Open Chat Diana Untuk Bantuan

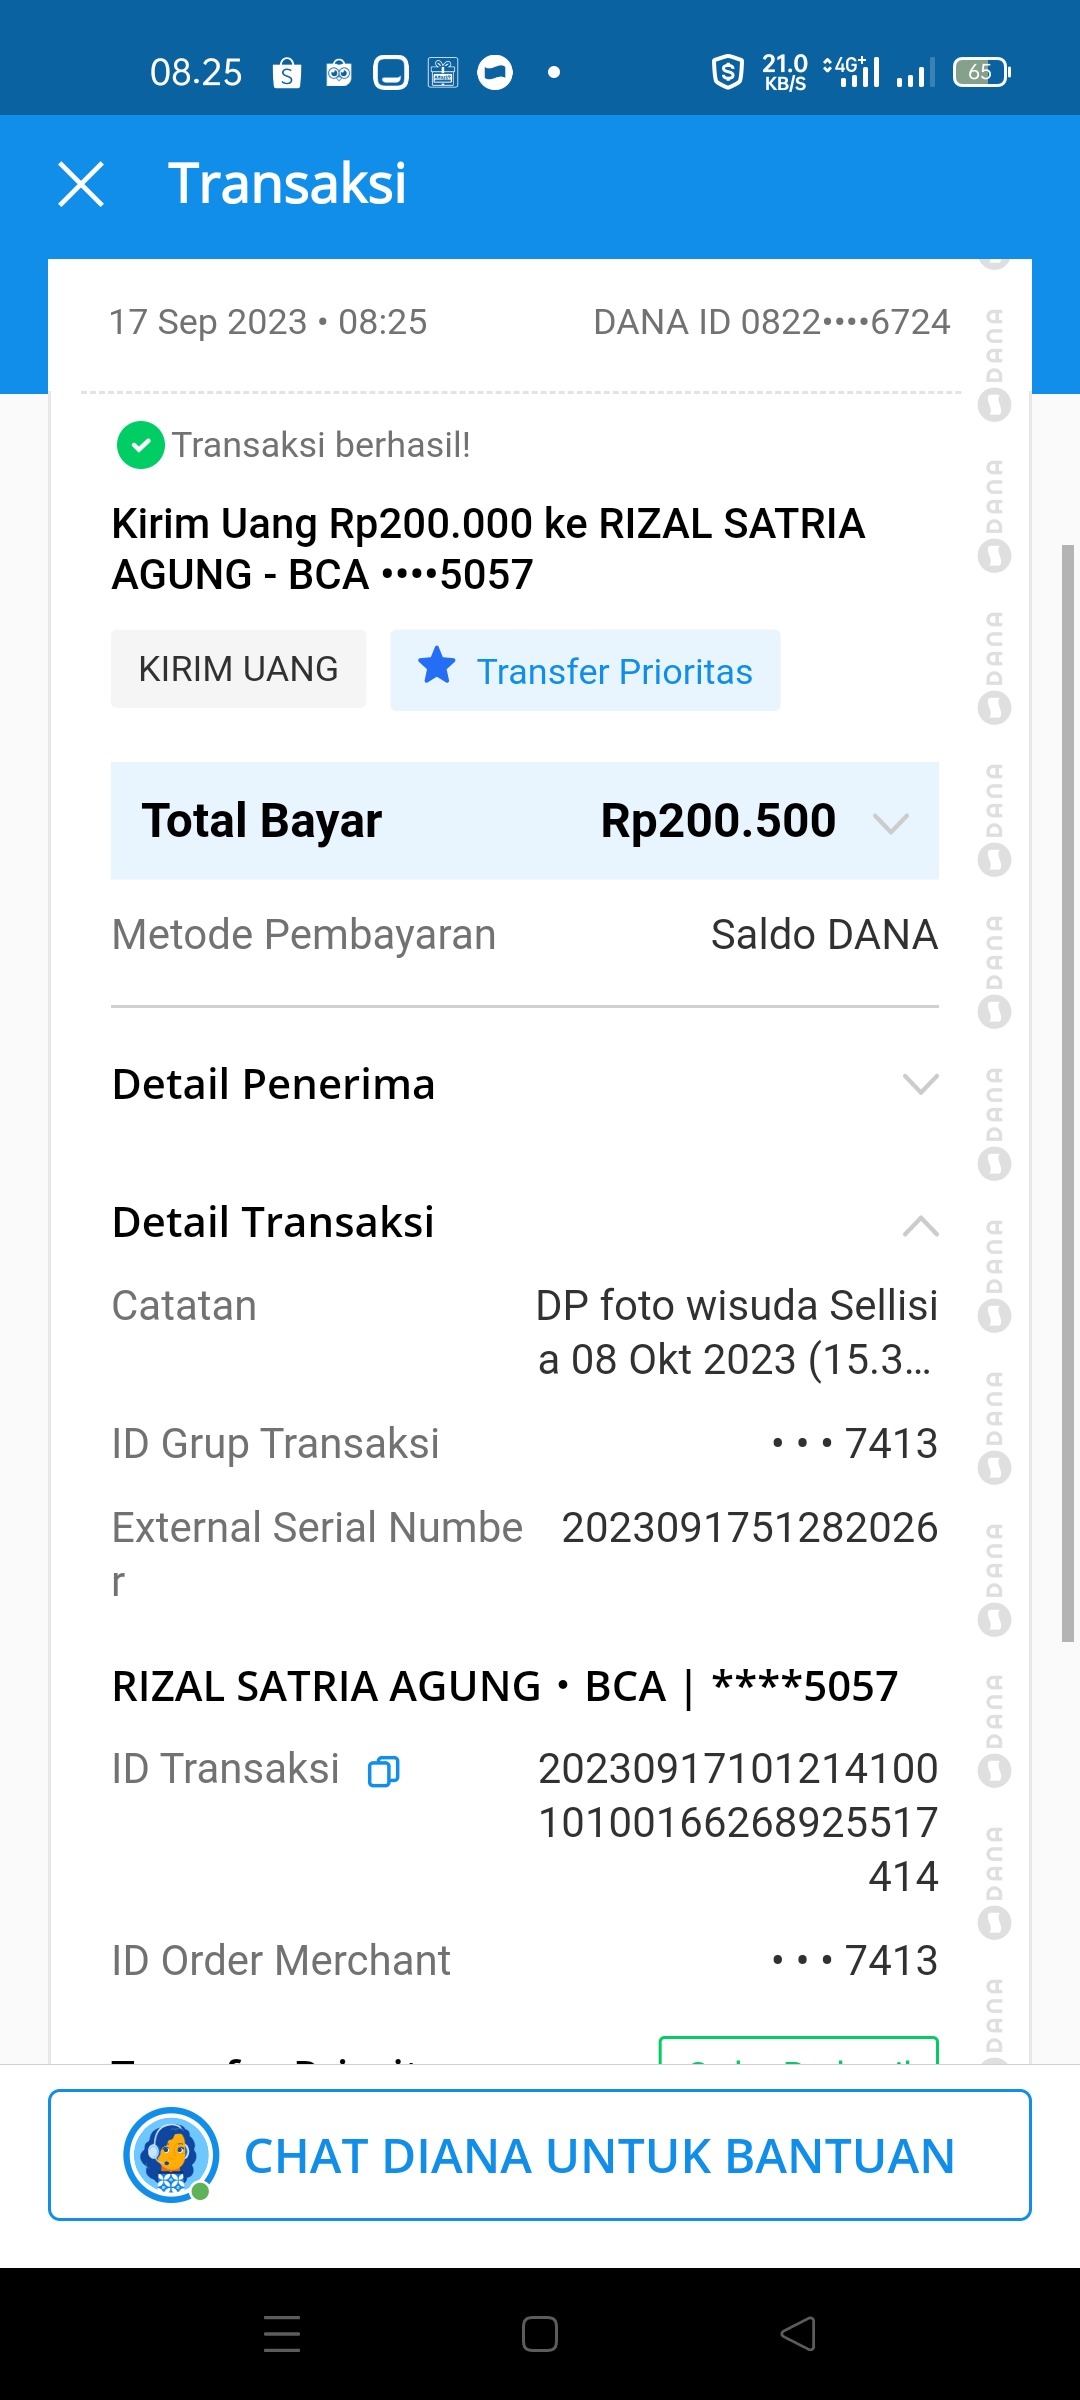click(598, 2156)
